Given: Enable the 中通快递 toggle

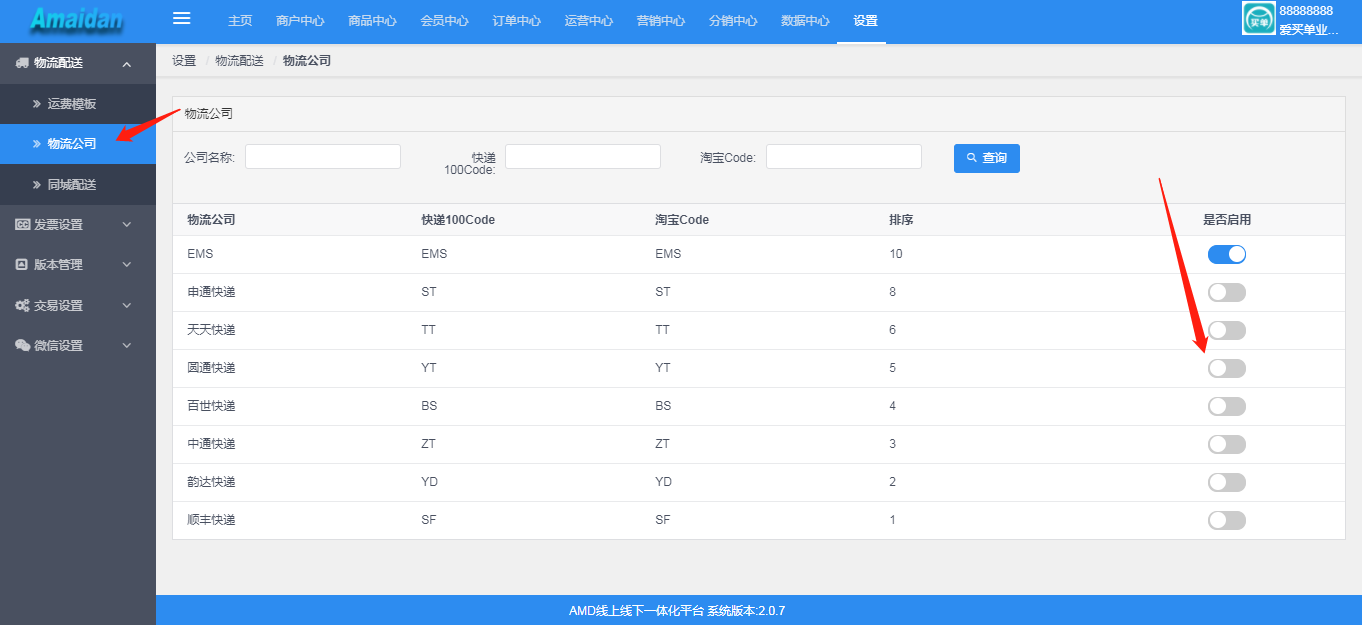Looking at the screenshot, I should coord(1227,444).
